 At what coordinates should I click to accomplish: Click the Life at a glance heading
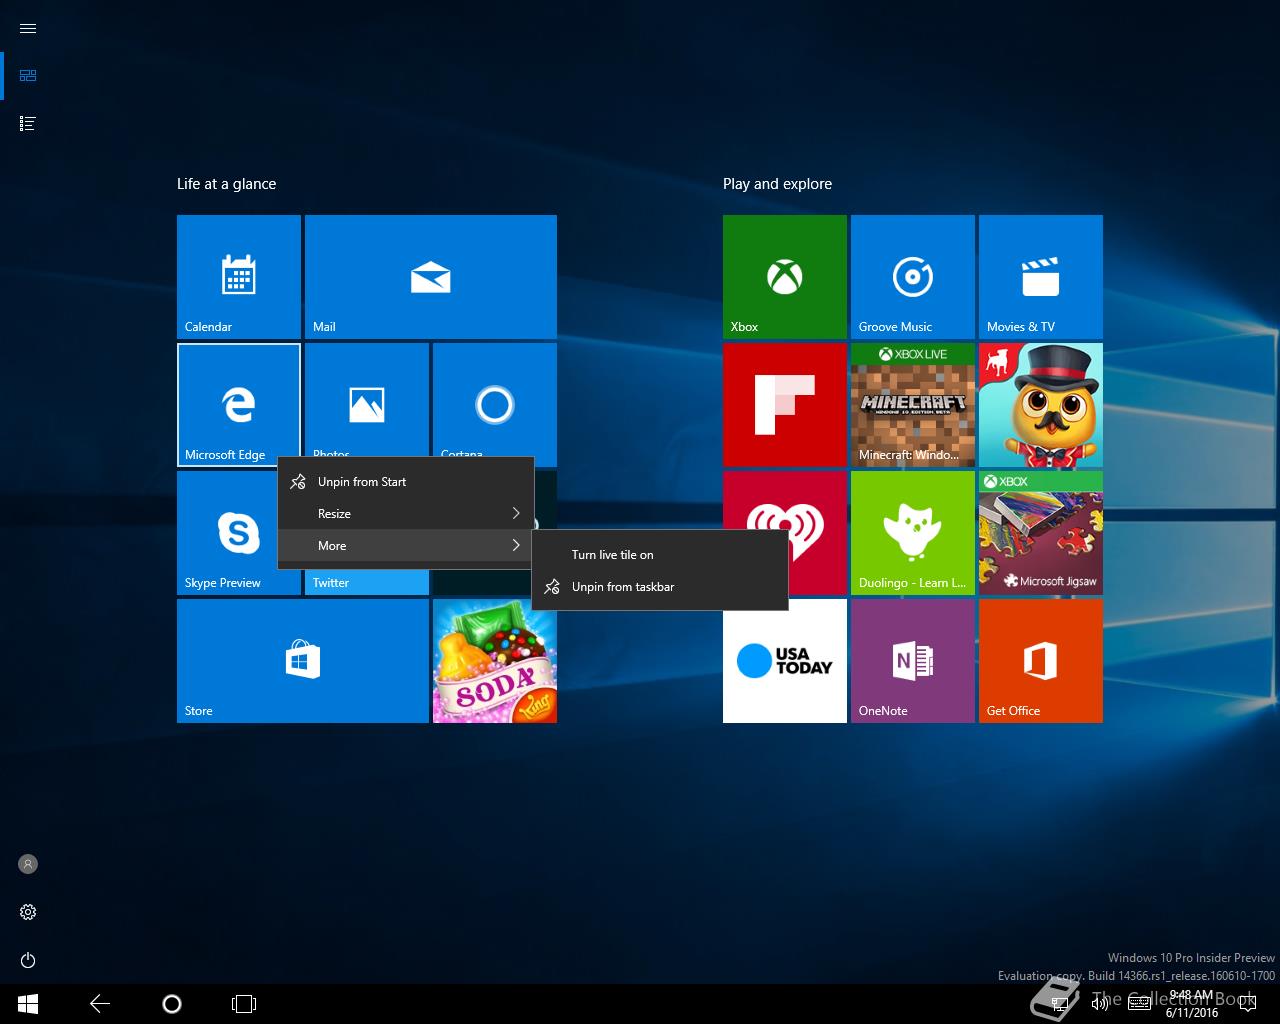226,184
